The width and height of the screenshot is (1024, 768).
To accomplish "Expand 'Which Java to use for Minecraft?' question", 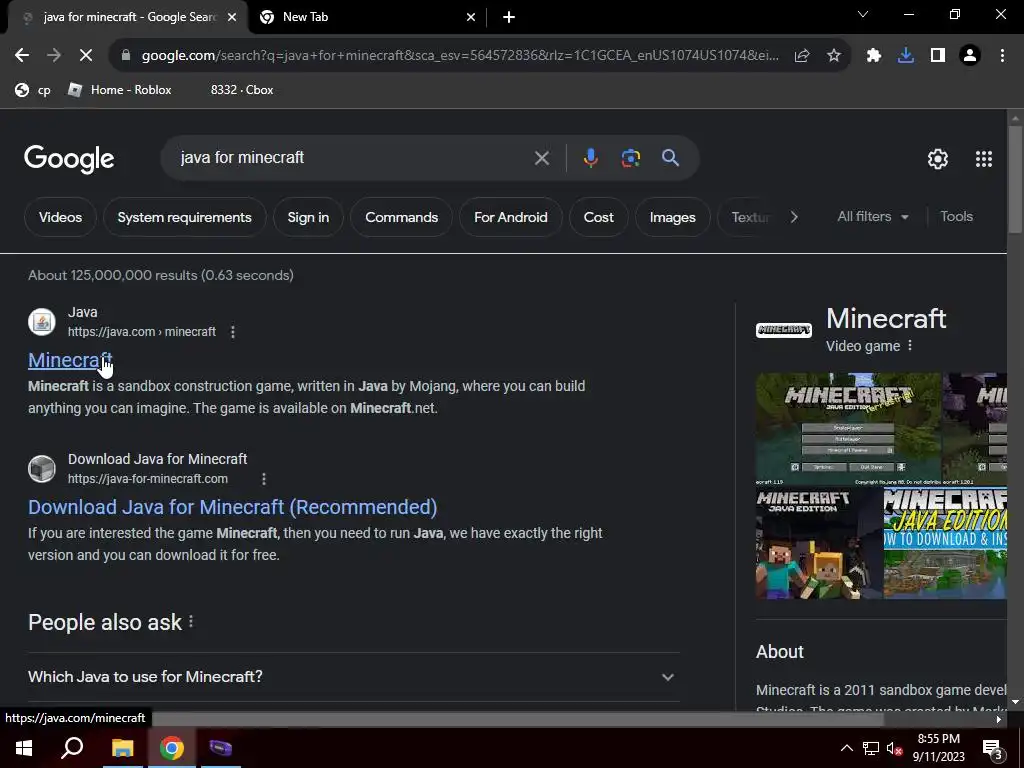I will tap(353, 677).
